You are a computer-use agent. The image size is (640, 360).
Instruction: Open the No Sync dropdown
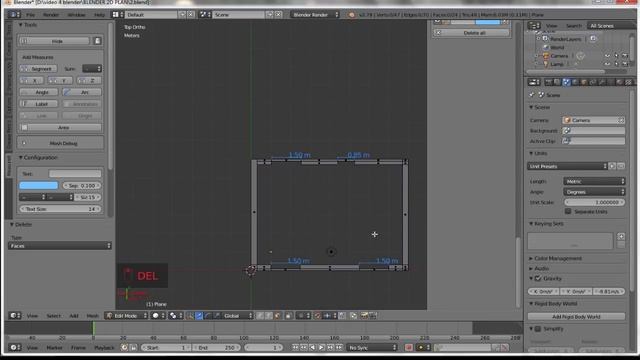372,347
